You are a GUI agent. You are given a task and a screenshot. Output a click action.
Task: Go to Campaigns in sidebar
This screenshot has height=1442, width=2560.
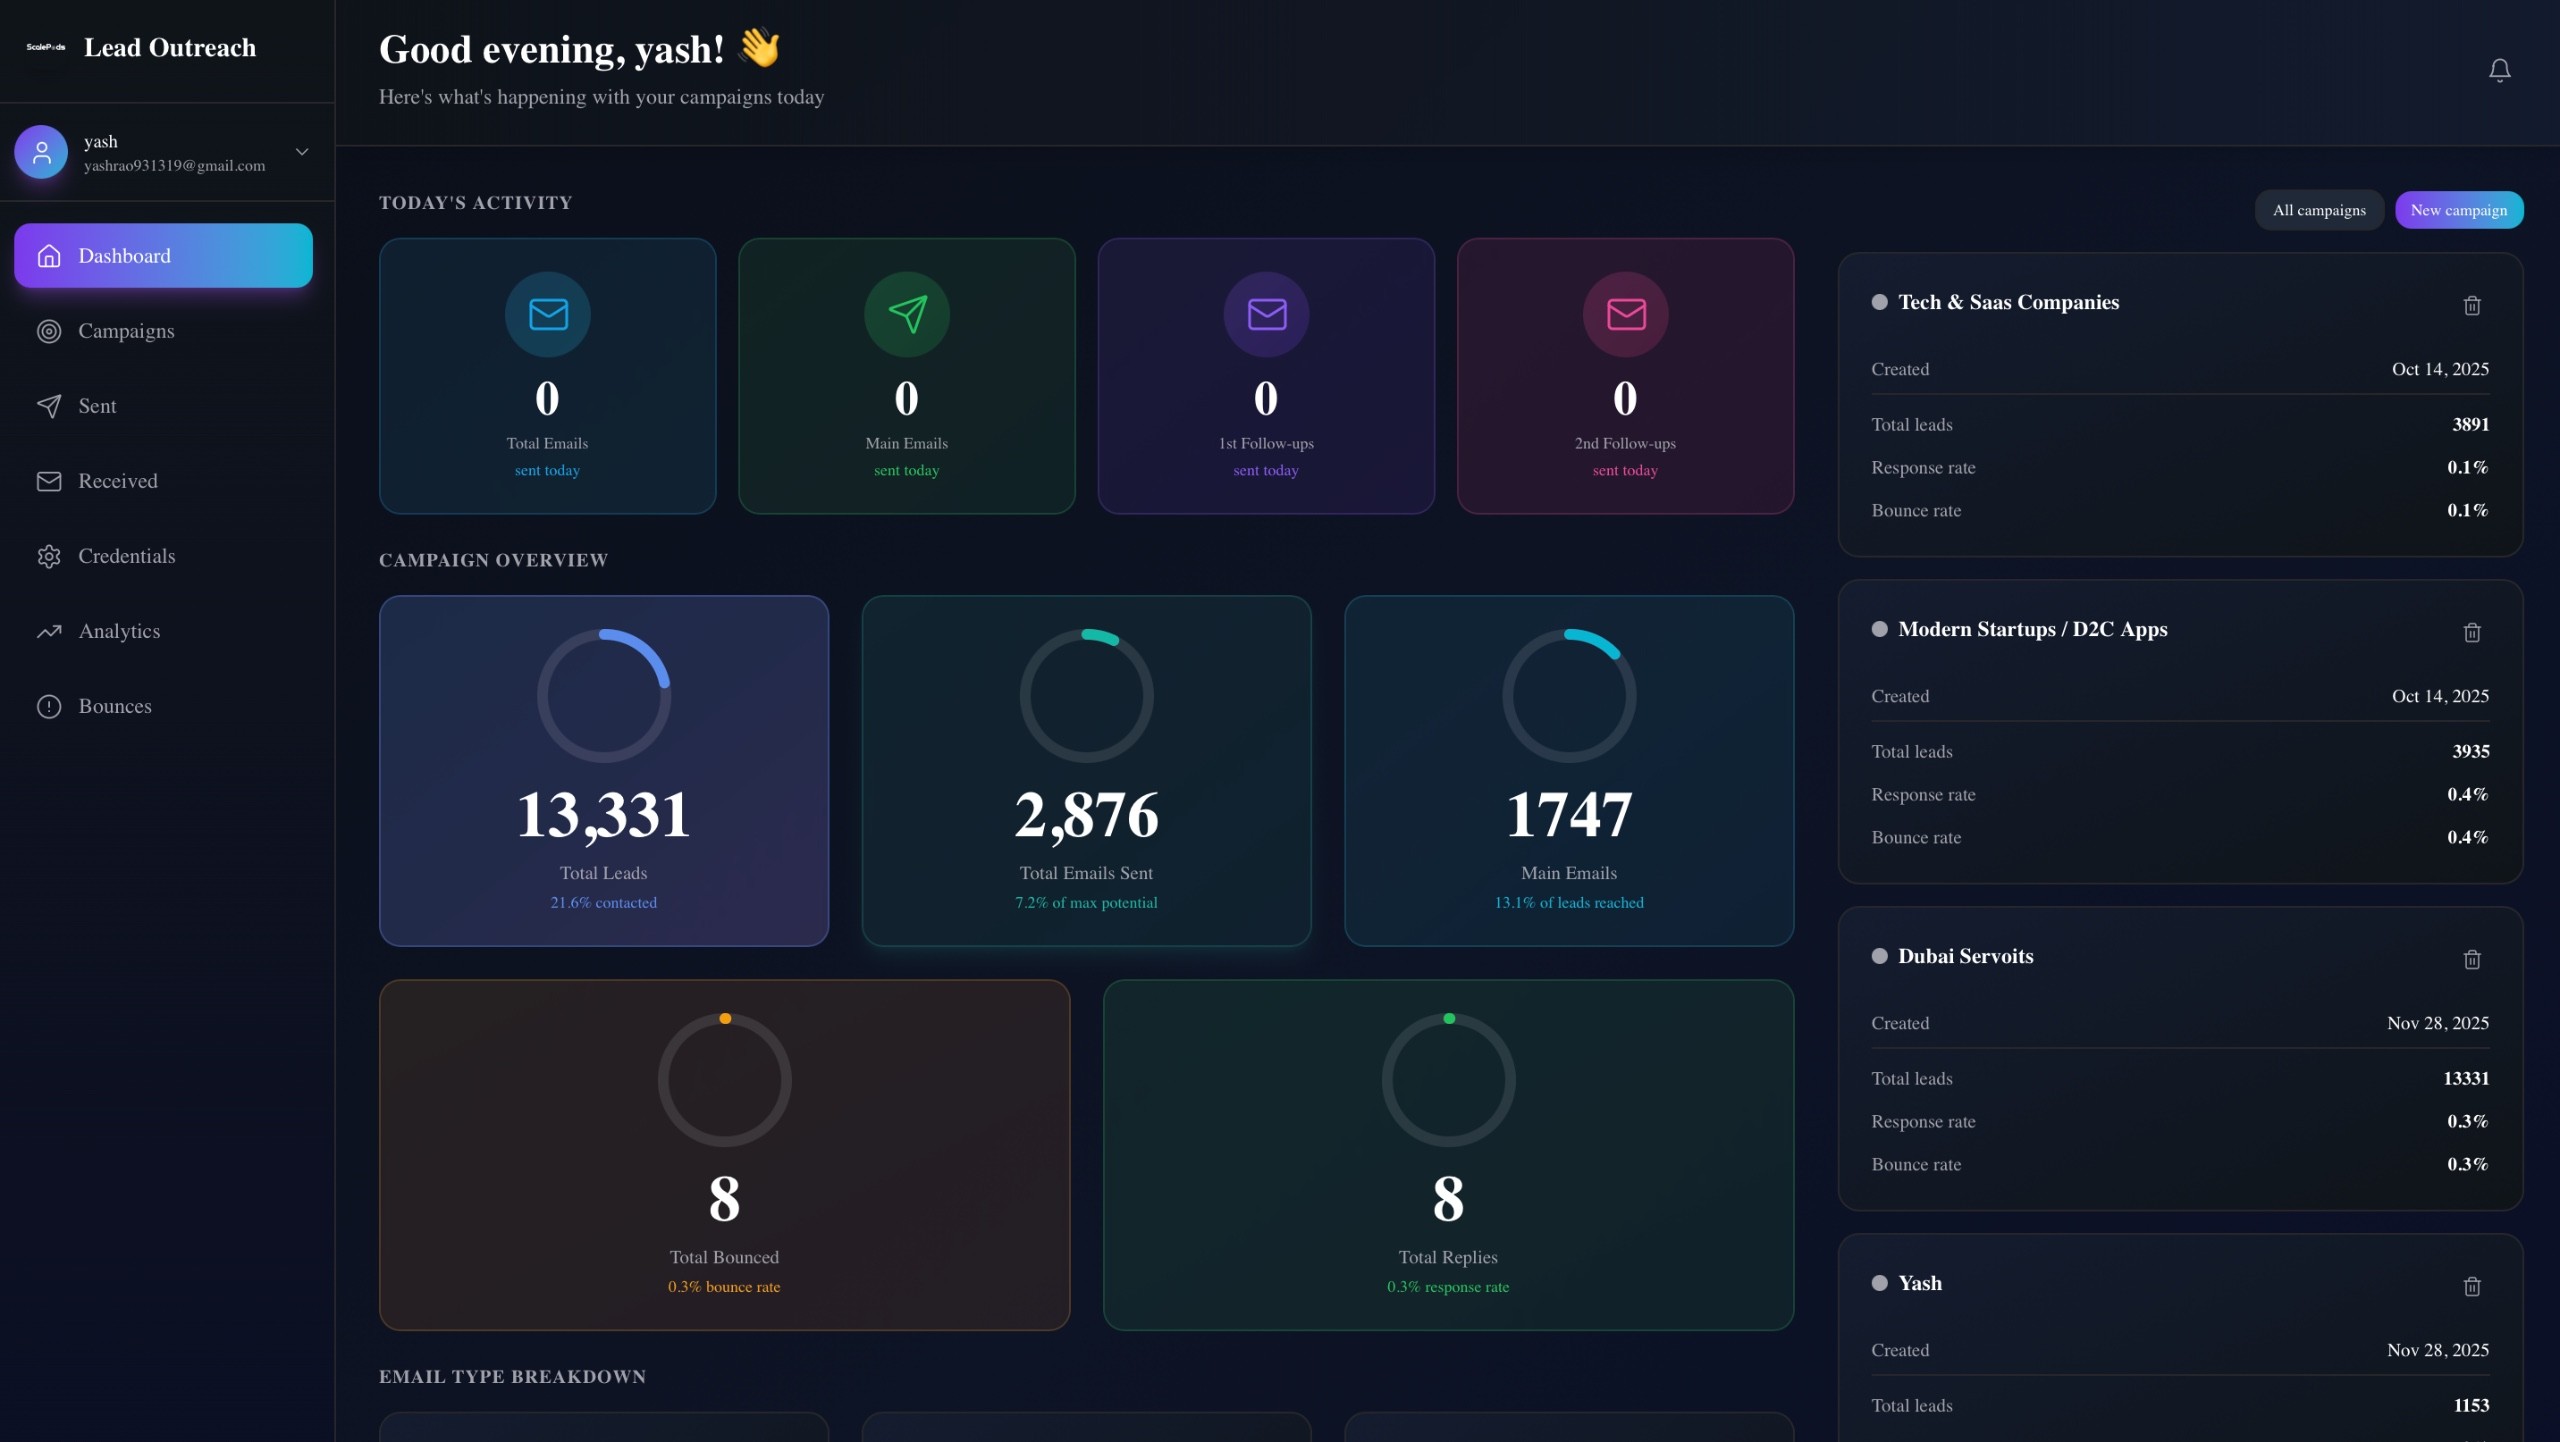126,331
